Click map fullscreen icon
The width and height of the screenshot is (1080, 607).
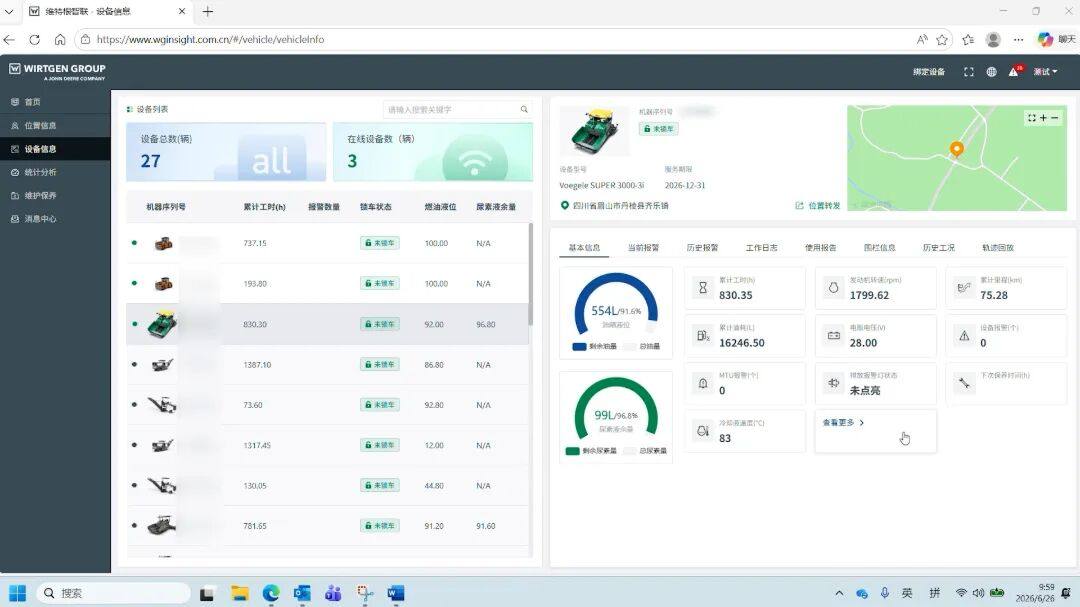click(x=1031, y=118)
